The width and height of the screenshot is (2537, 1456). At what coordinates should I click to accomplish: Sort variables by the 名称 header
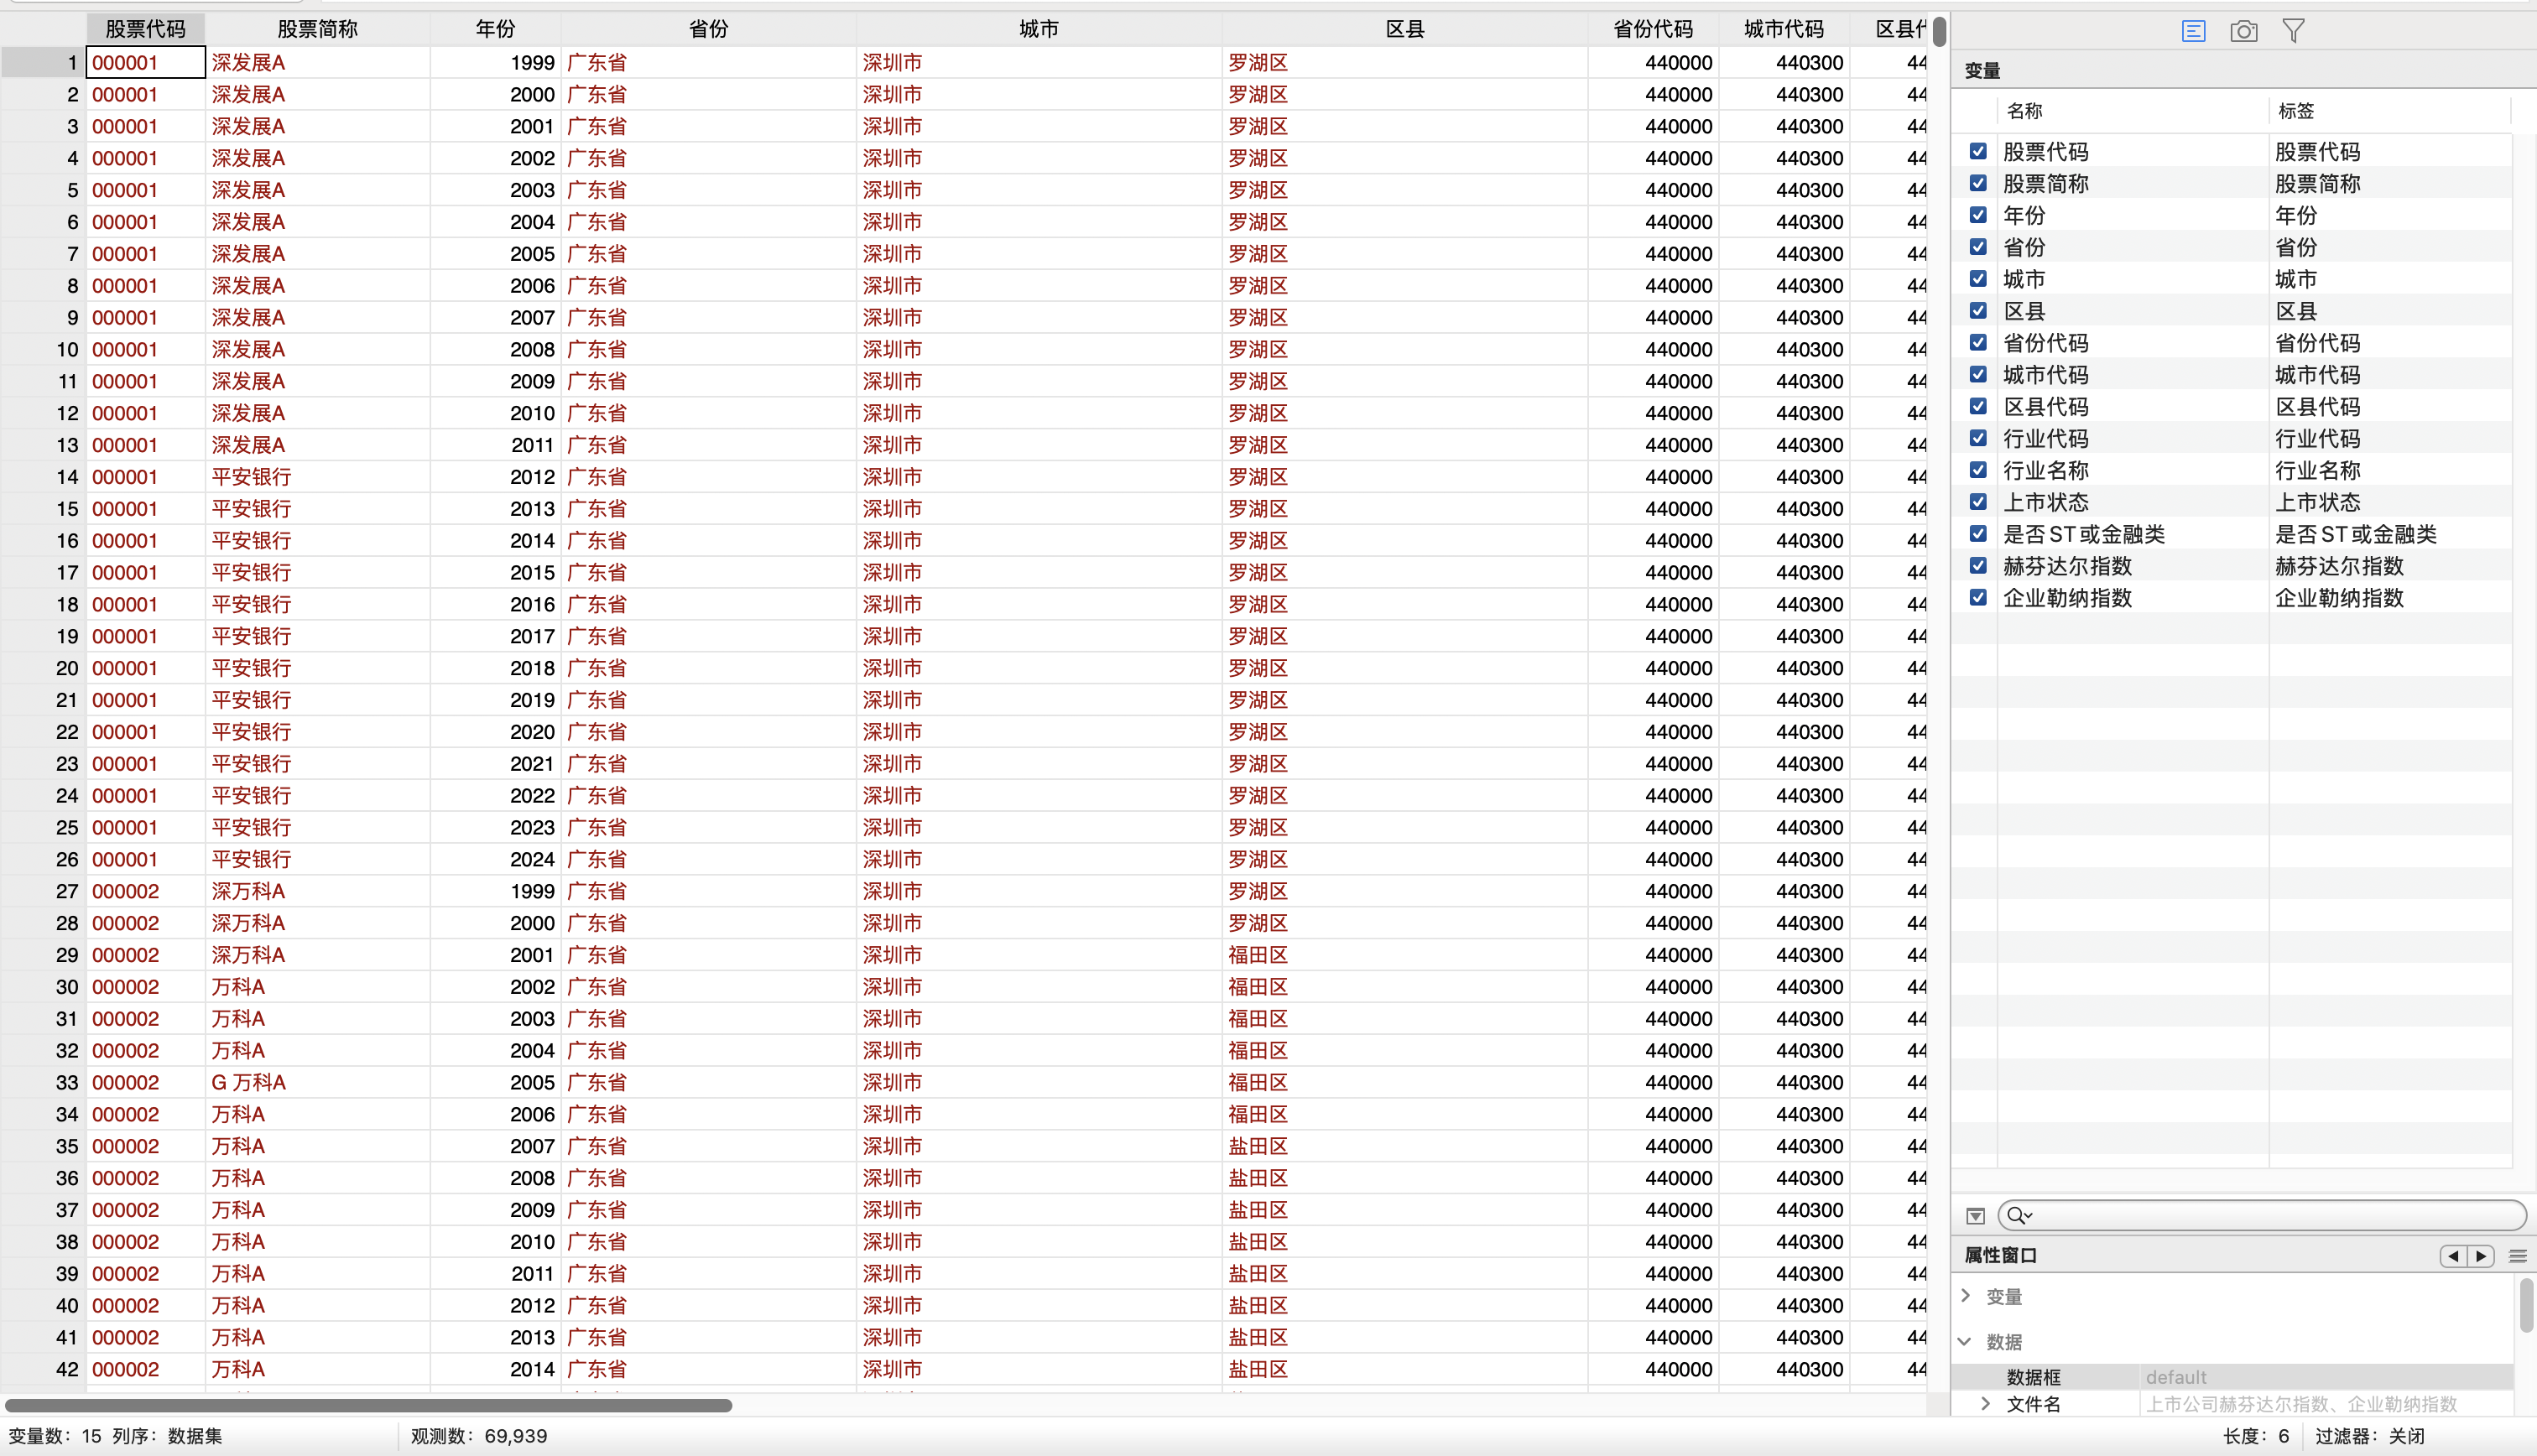click(2024, 111)
